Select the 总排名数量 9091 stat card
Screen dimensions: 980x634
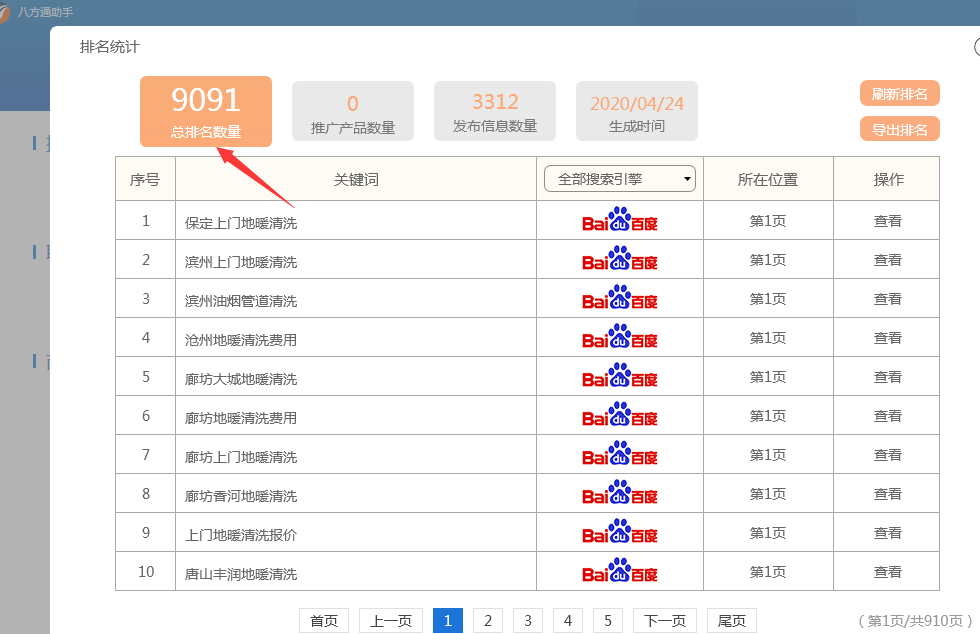click(x=206, y=111)
